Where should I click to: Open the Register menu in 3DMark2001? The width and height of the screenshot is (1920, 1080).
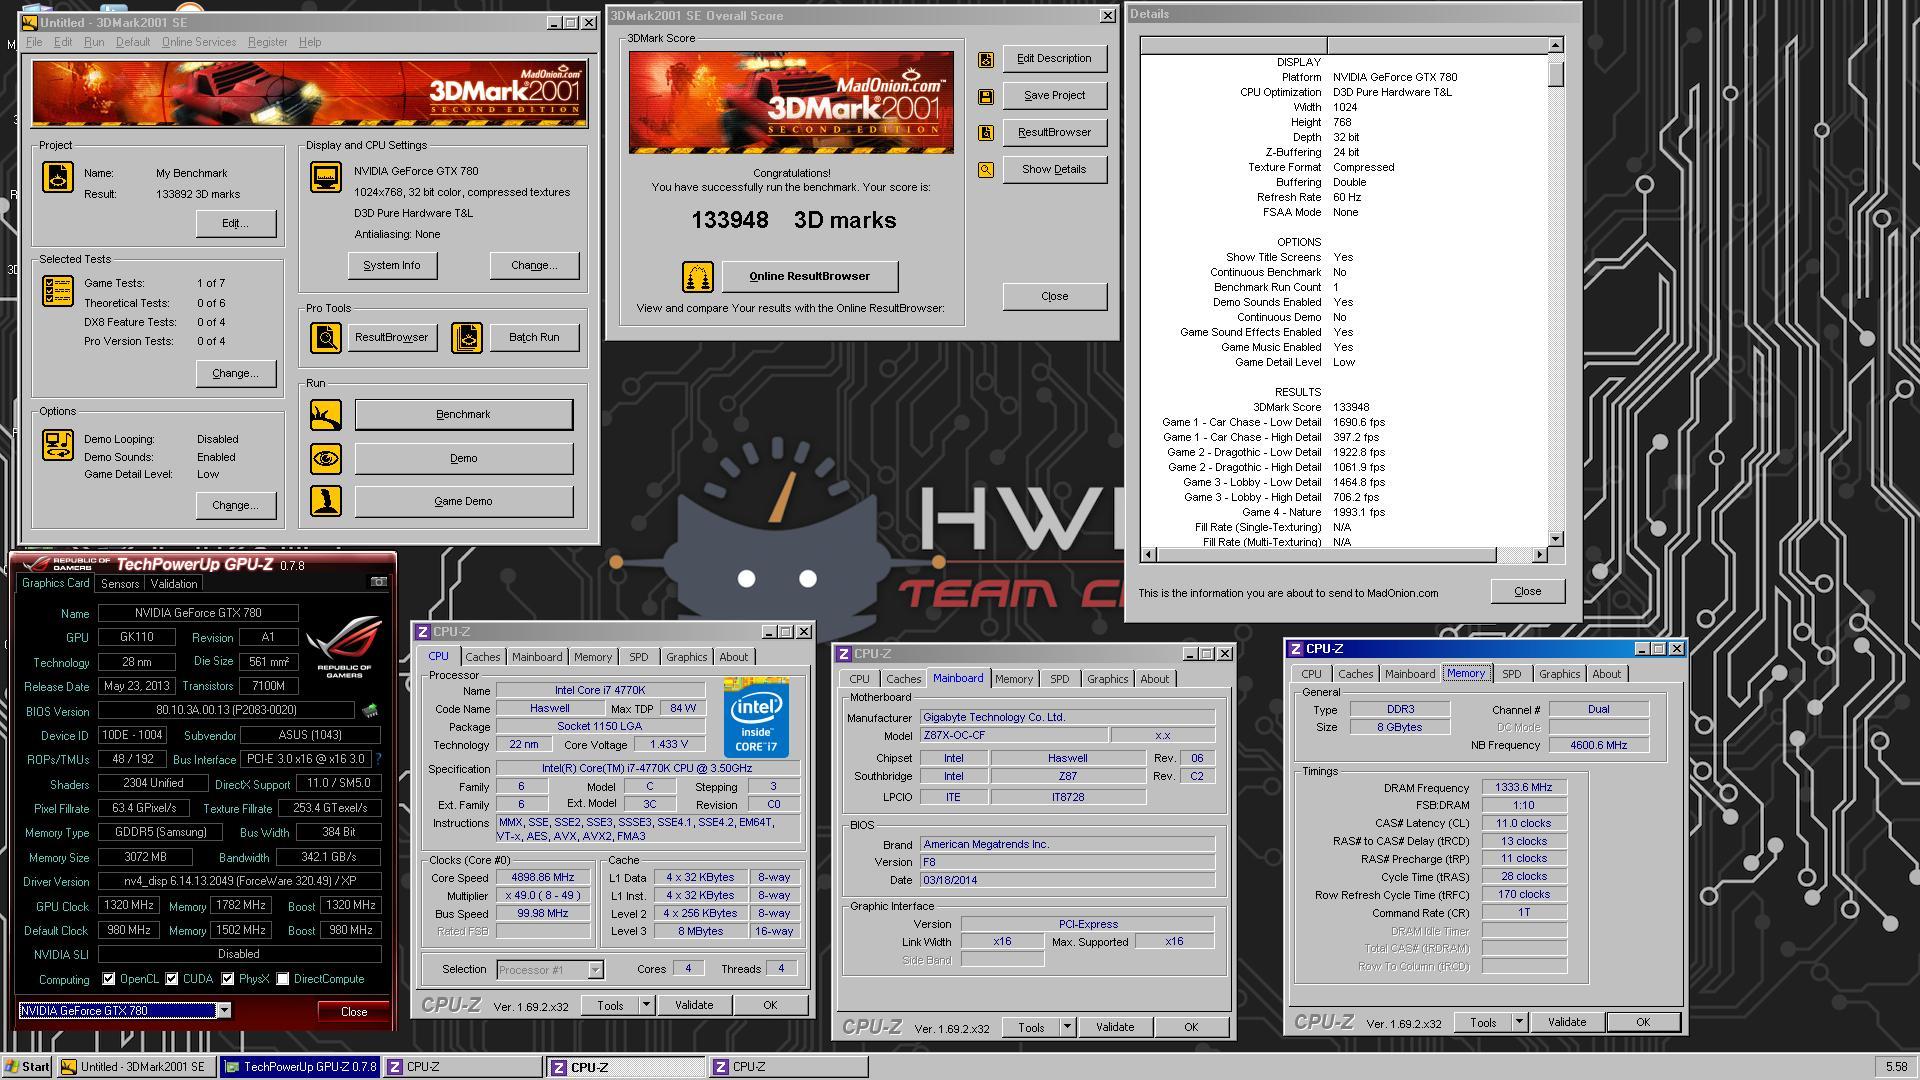267,42
